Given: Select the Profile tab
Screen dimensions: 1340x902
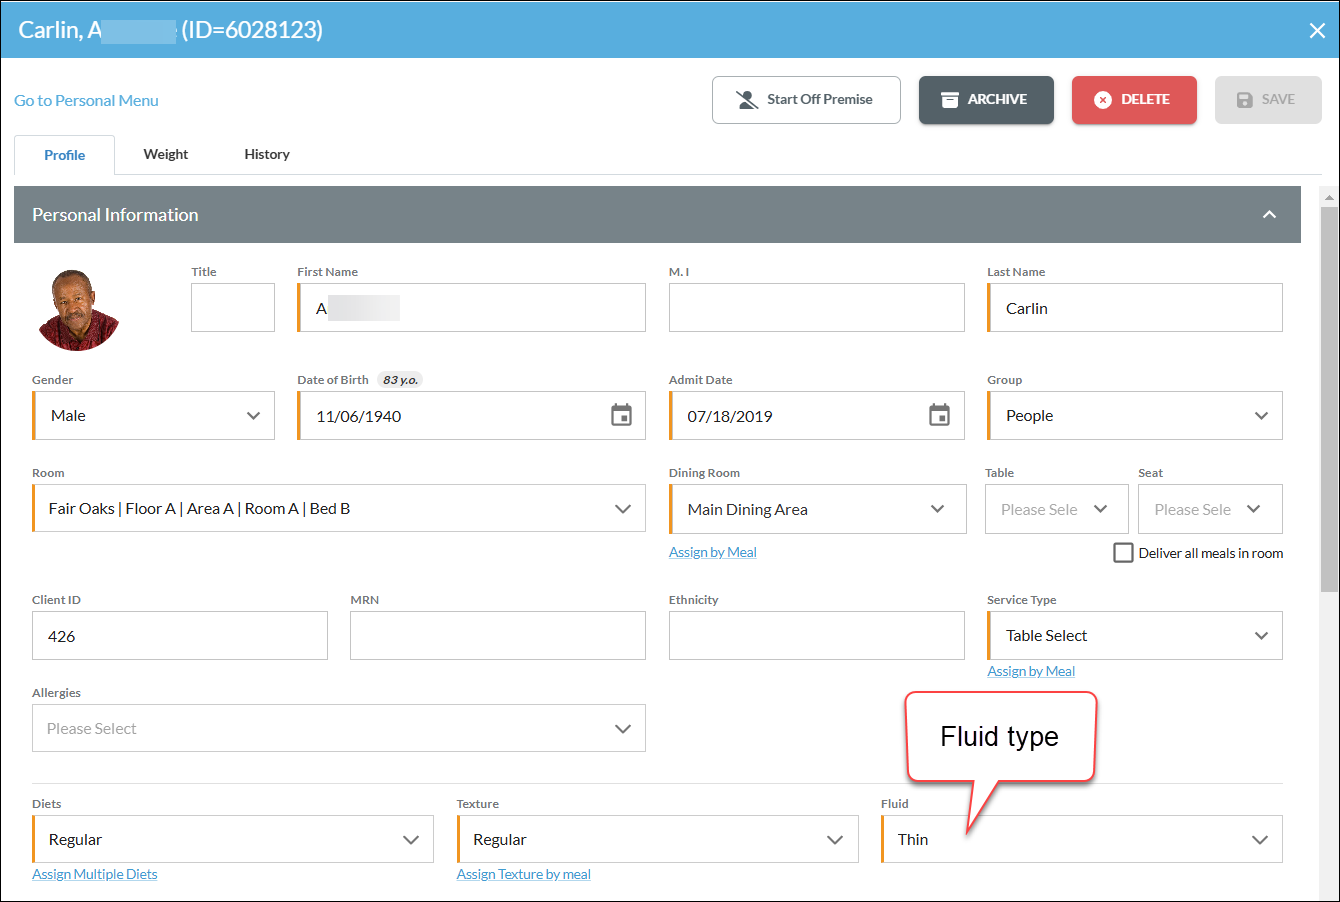Looking at the screenshot, I should click(x=65, y=155).
